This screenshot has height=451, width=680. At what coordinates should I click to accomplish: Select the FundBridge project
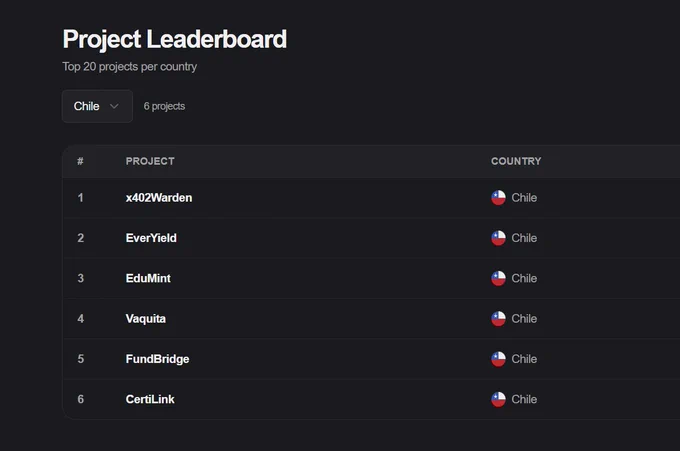[x=157, y=359]
